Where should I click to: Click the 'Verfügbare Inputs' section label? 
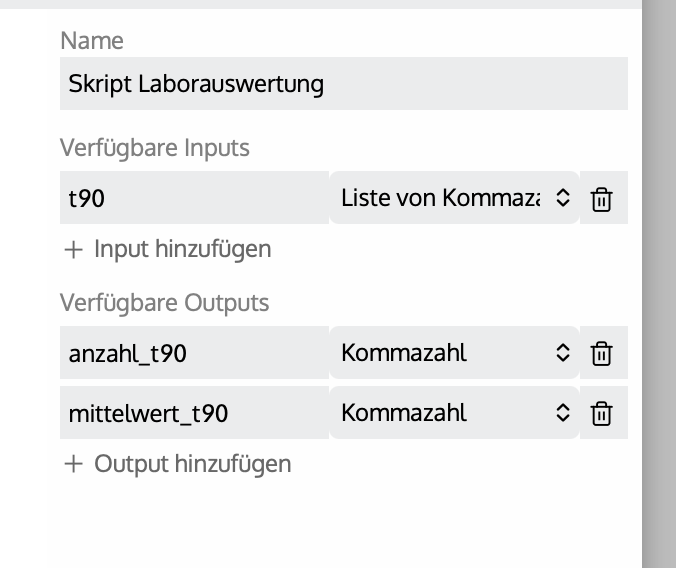(x=155, y=148)
